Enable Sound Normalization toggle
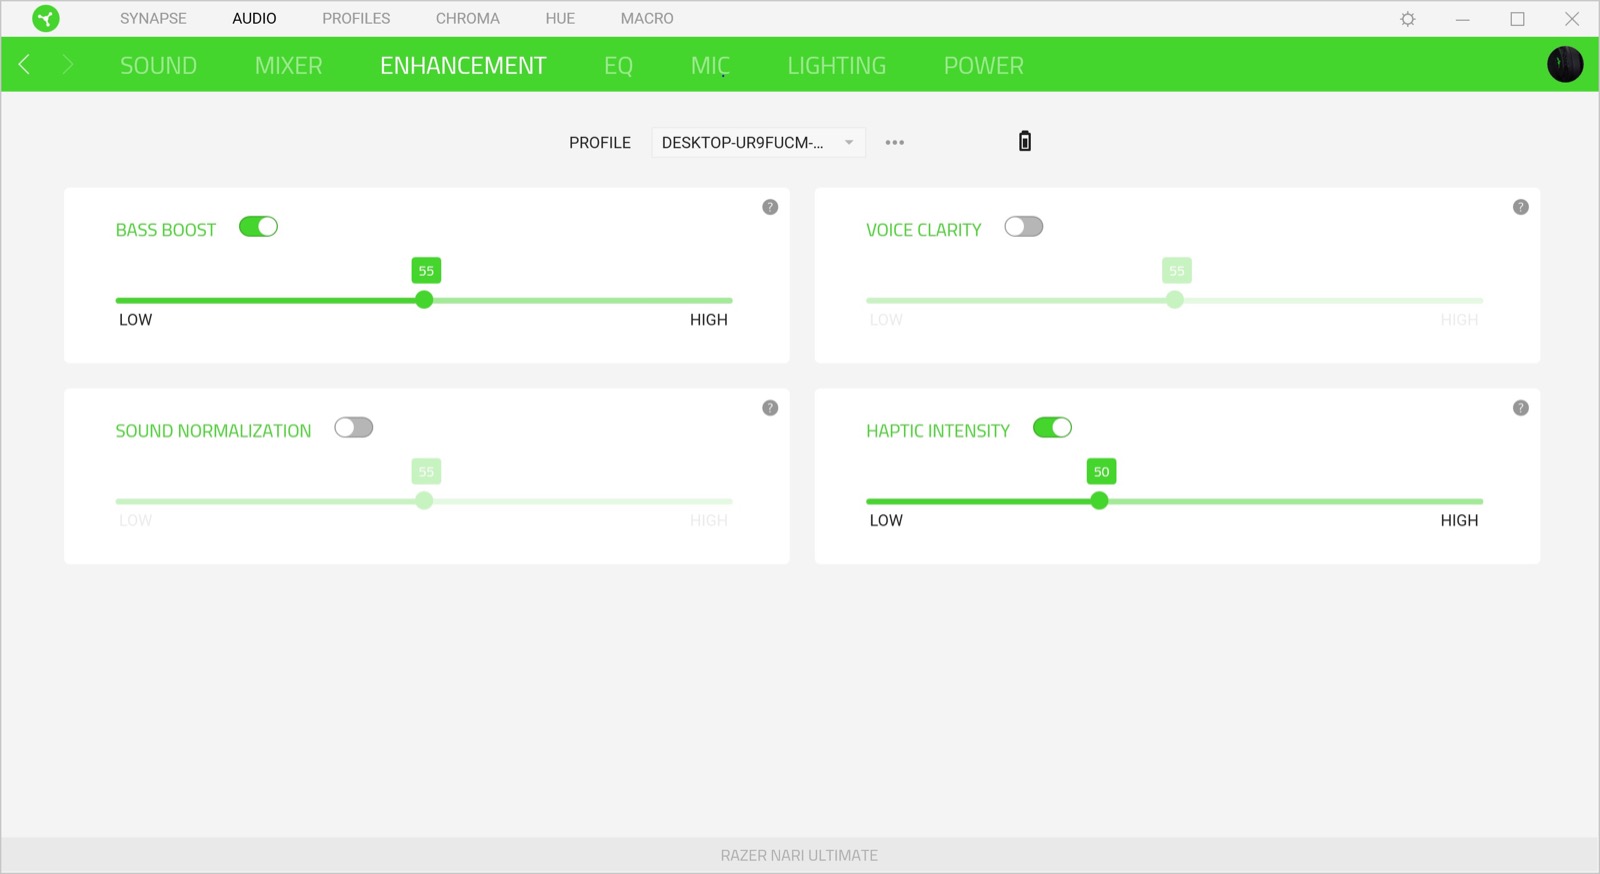Screen dimensions: 1600x874 coord(354,428)
